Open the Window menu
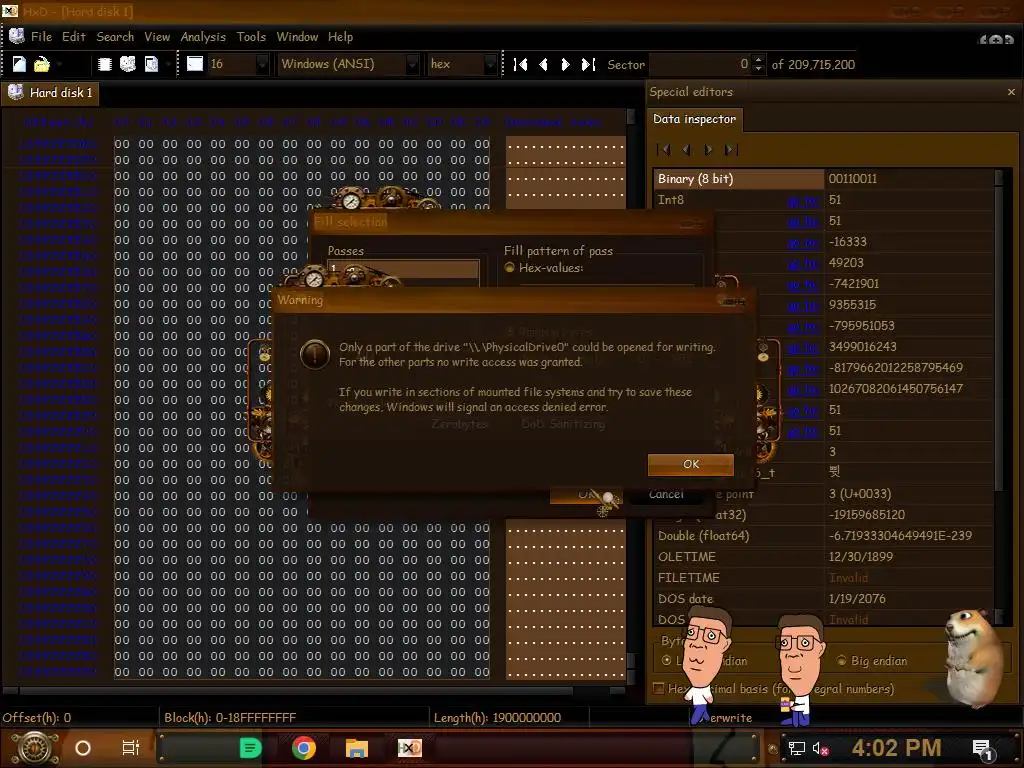The width and height of the screenshot is (1024, 768). [297, 37]
